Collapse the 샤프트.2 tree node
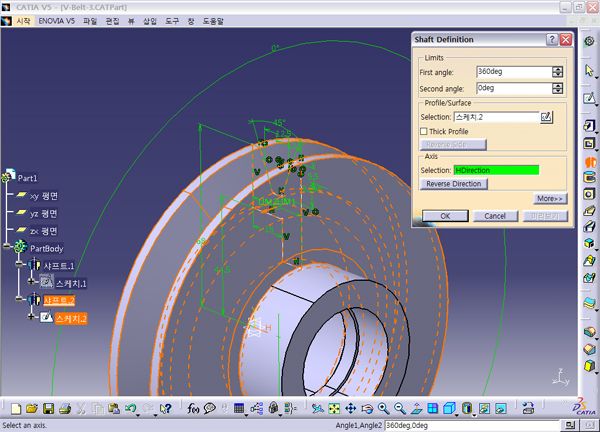600x432 pixels. [x=19, y=299]
